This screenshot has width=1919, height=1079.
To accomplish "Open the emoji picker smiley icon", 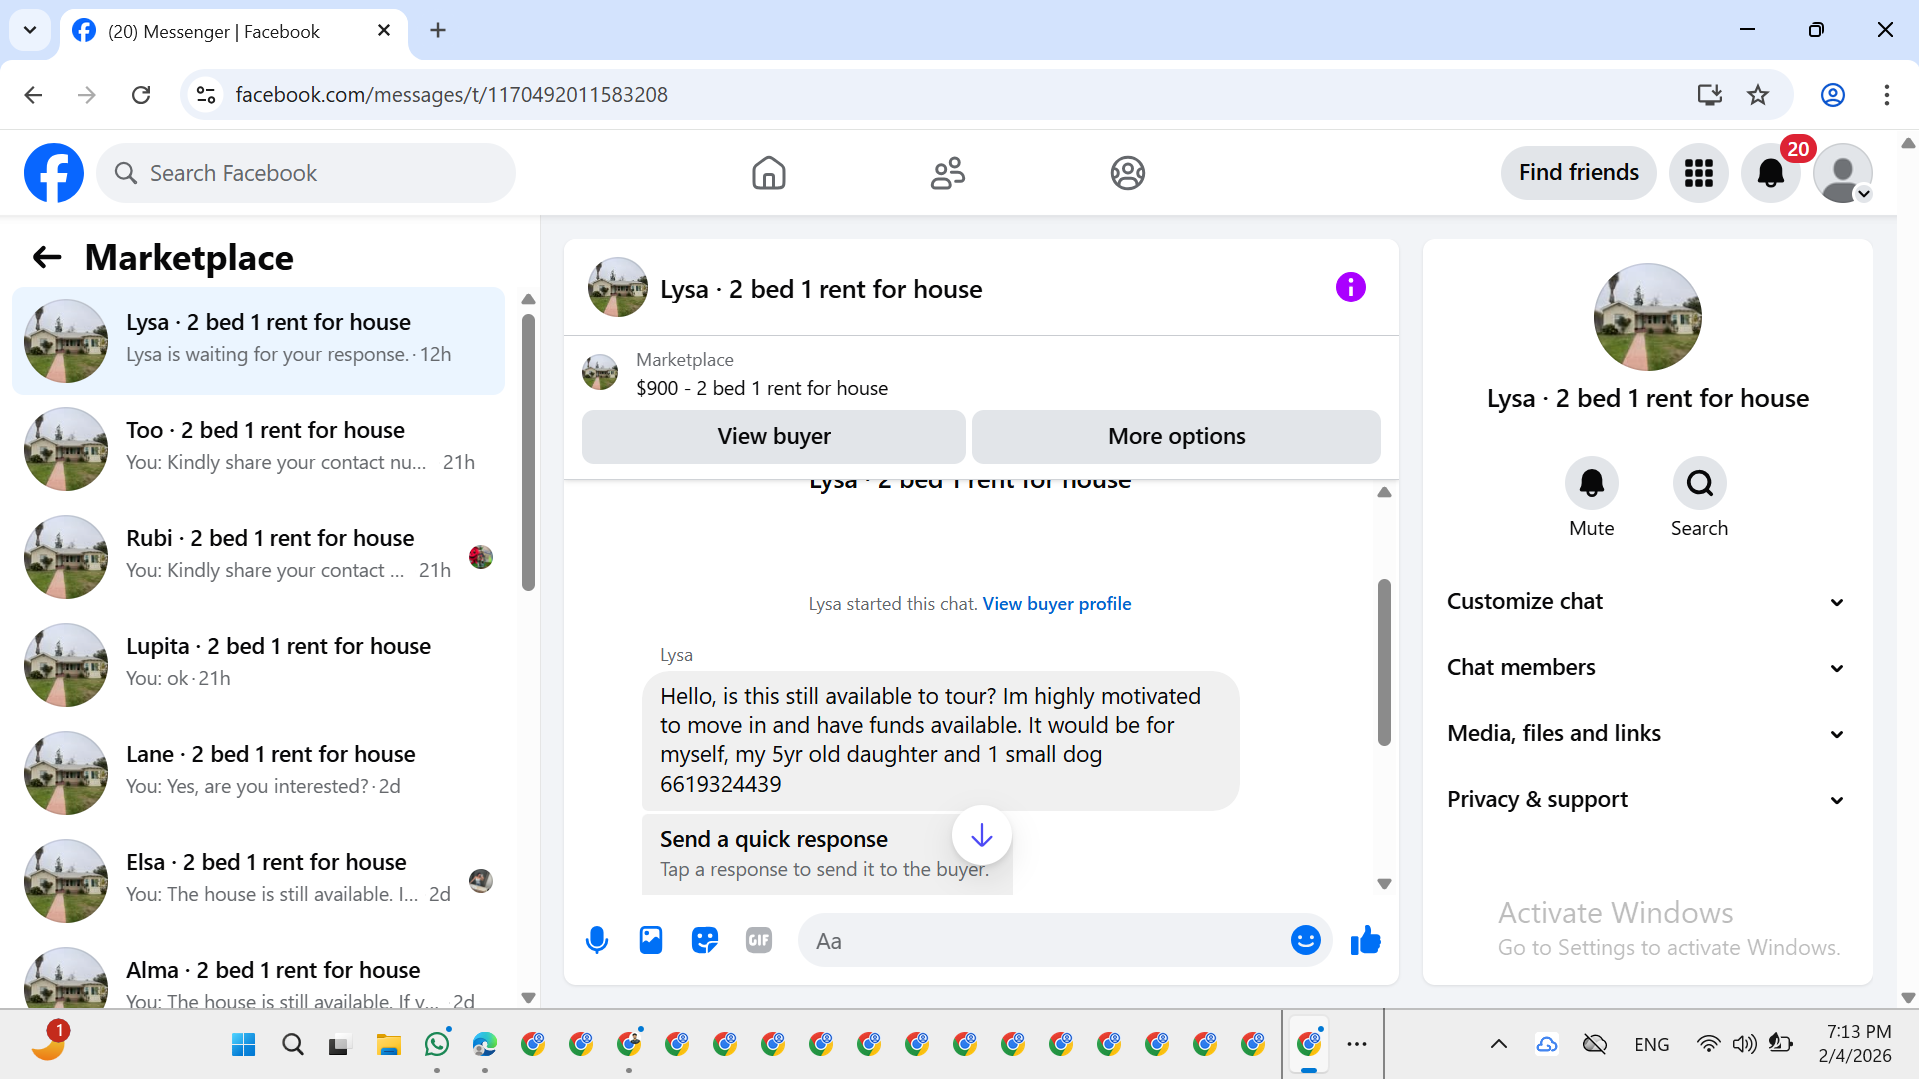I will pos(1305,941).
